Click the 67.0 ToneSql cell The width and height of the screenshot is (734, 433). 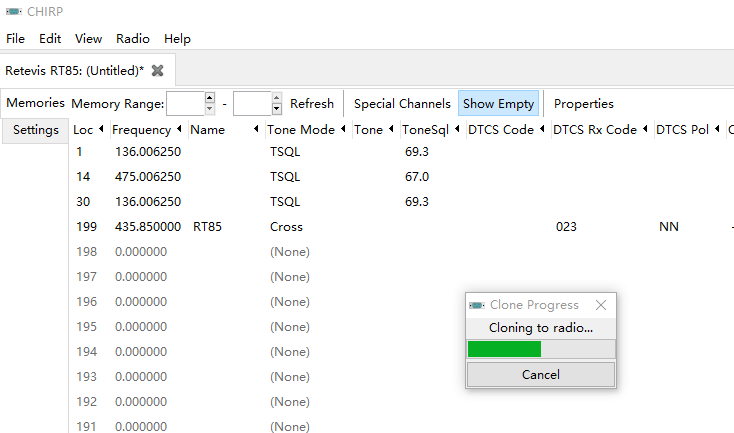(417, 177)
